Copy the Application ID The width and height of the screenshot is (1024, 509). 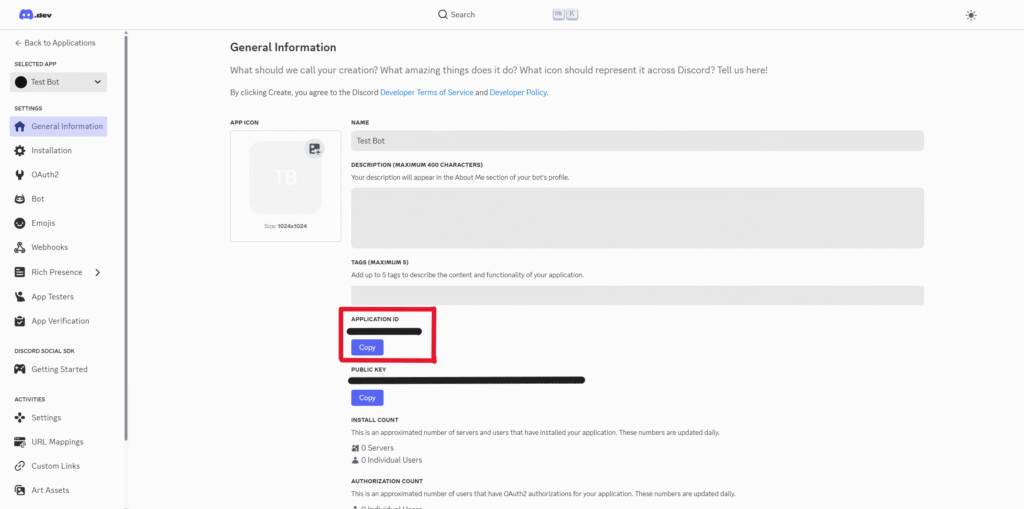tap(367, 347)
